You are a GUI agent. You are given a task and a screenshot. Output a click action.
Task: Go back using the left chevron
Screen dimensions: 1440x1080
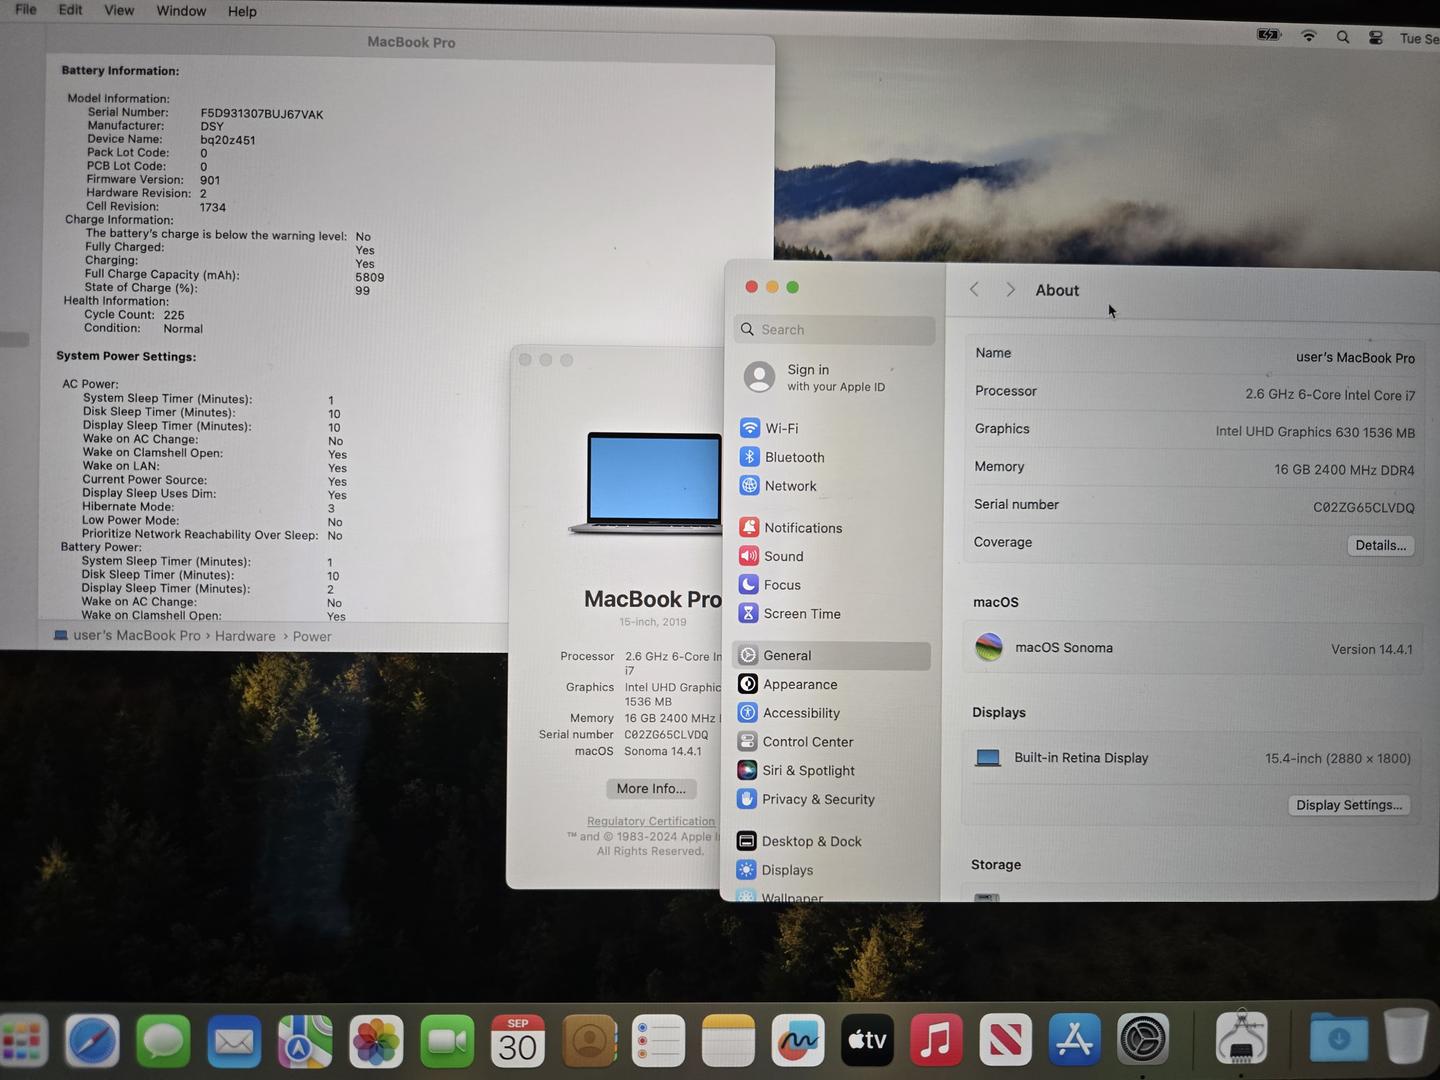(x=974, y=290)
